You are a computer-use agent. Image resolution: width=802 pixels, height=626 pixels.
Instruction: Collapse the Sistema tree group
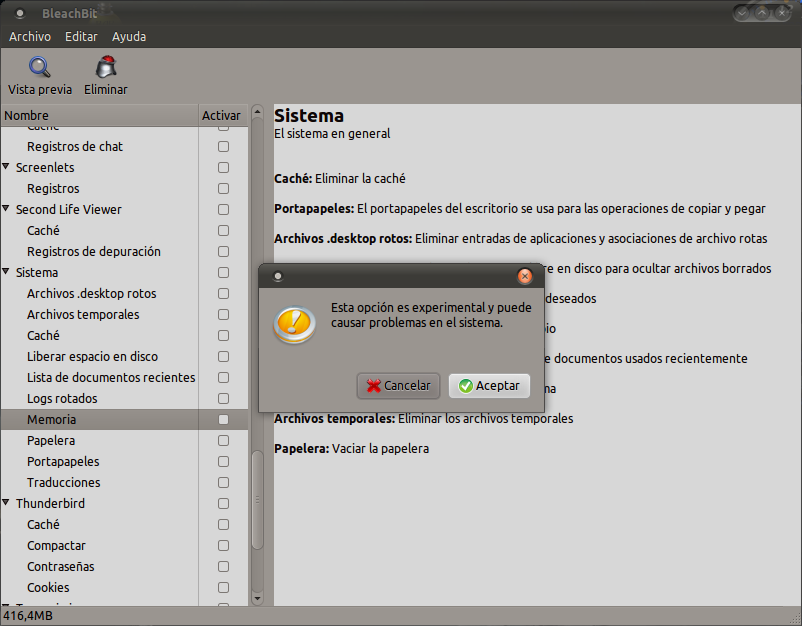click(6, 272)
